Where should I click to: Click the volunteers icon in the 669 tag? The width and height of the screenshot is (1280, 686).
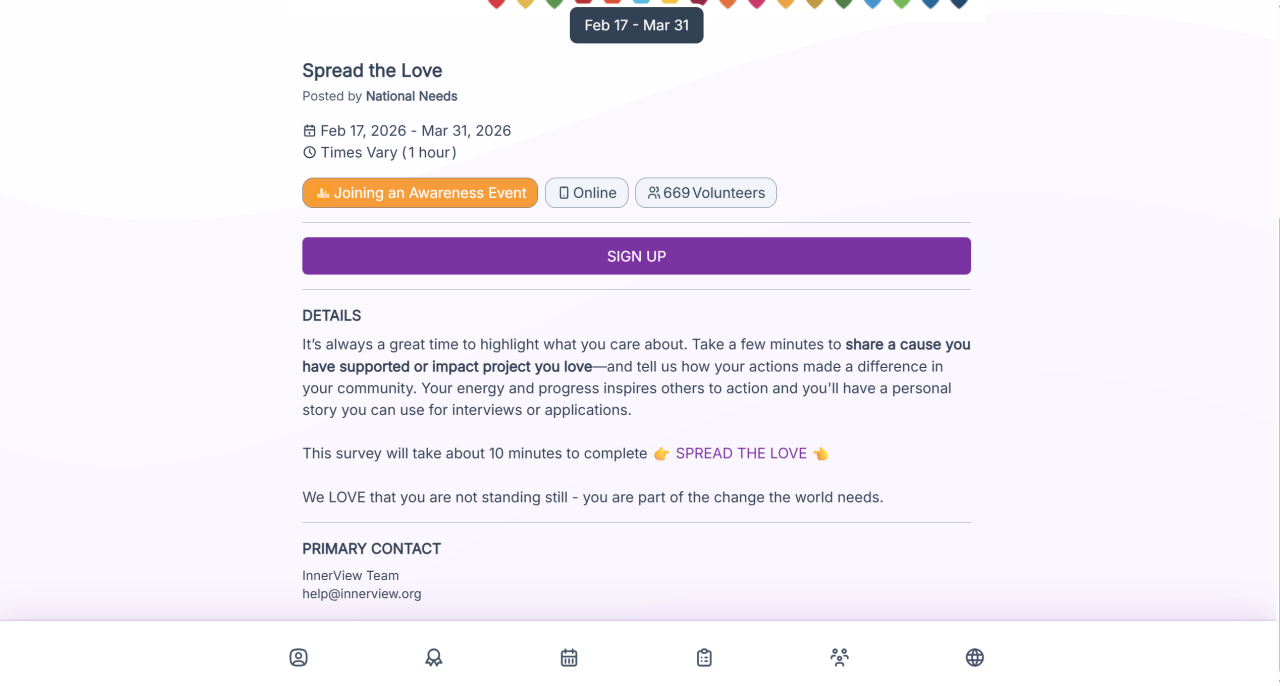point(654,193)
